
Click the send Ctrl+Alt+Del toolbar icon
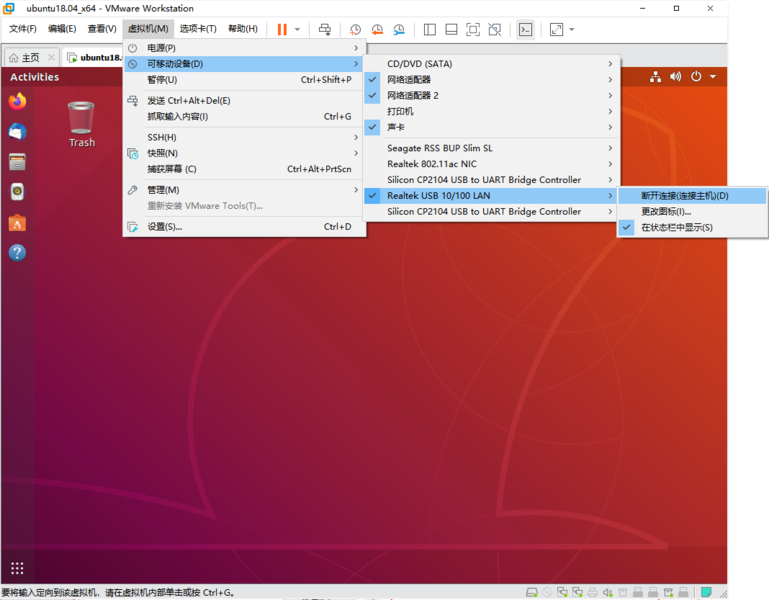[325, 29]
